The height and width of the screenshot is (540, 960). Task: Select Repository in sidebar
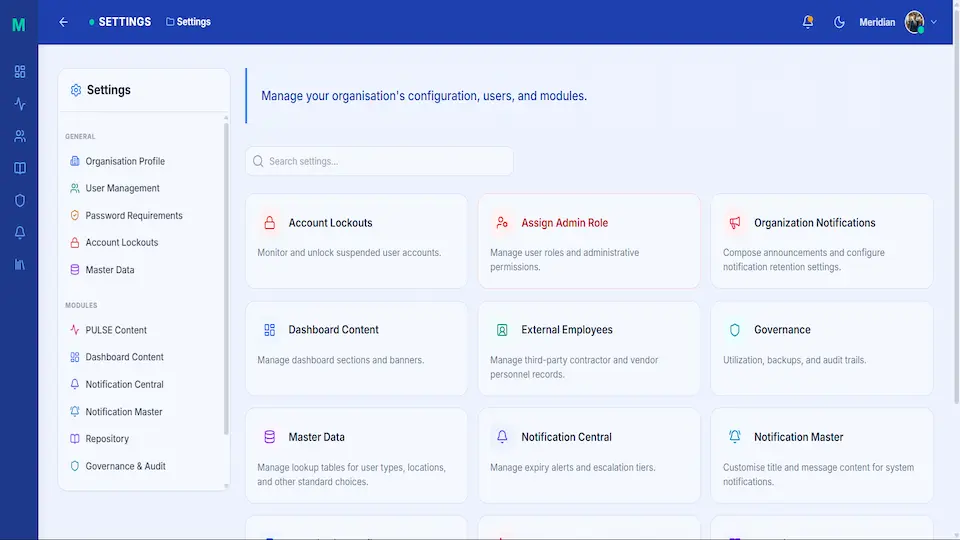[143, 438]
